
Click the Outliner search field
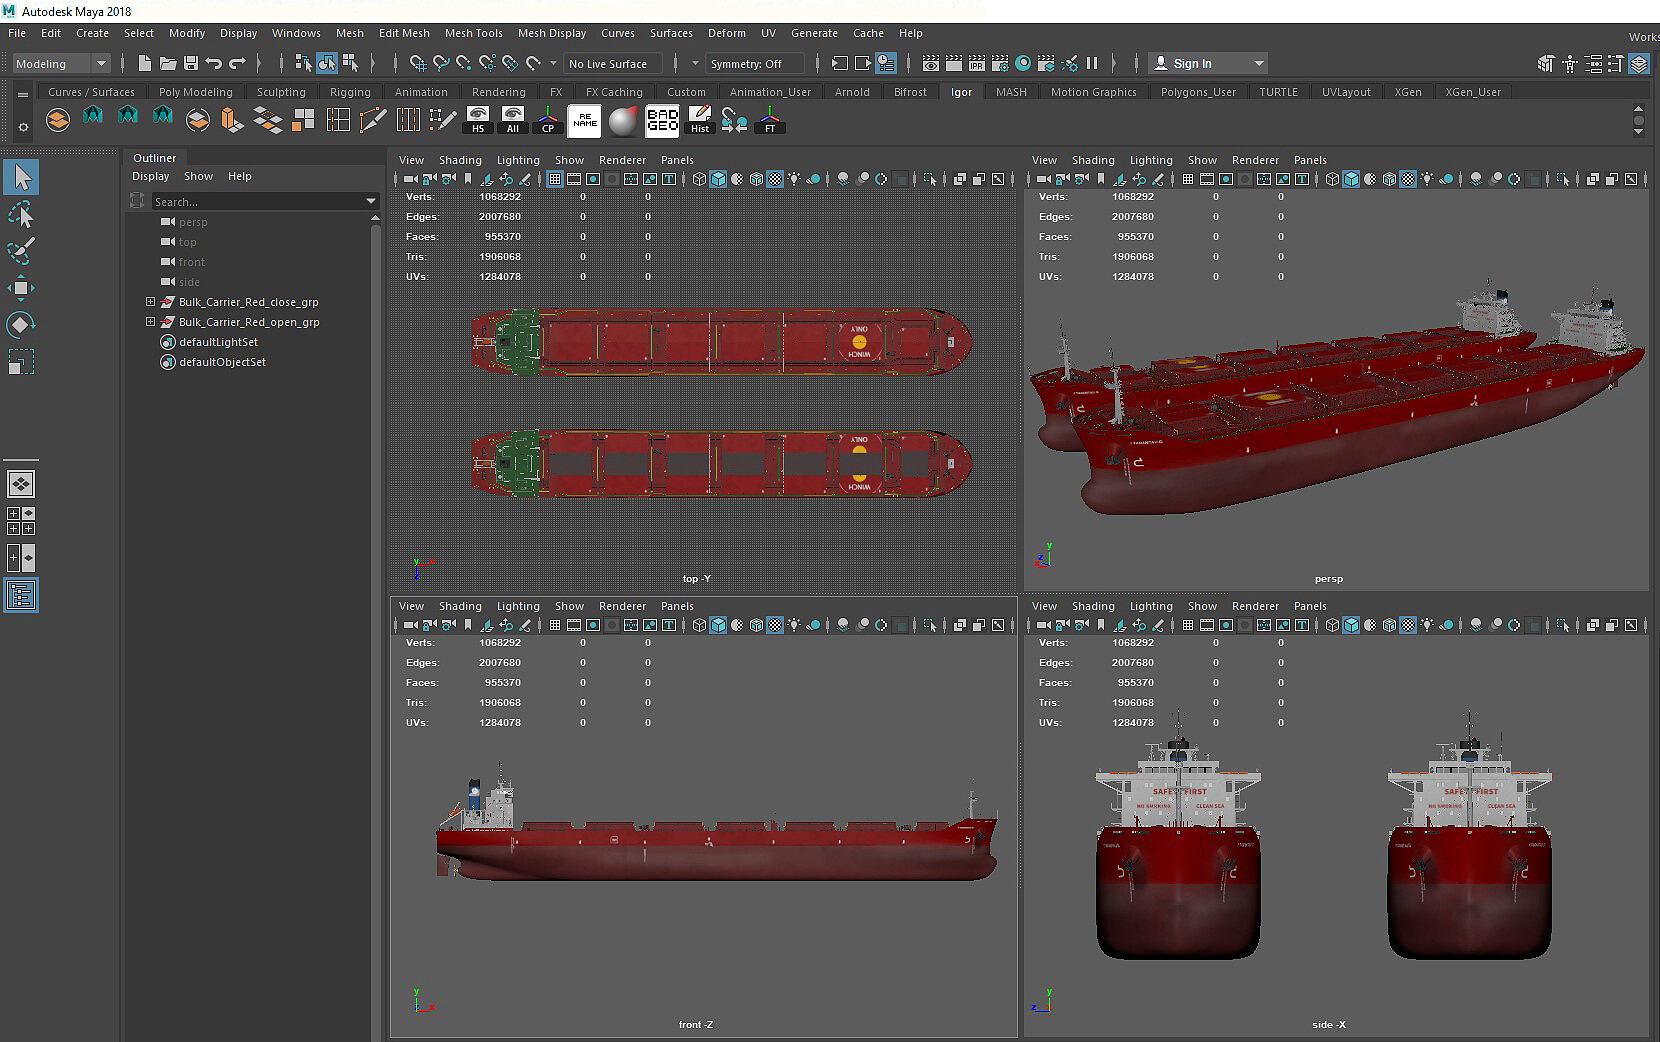(x=258, y=202)
